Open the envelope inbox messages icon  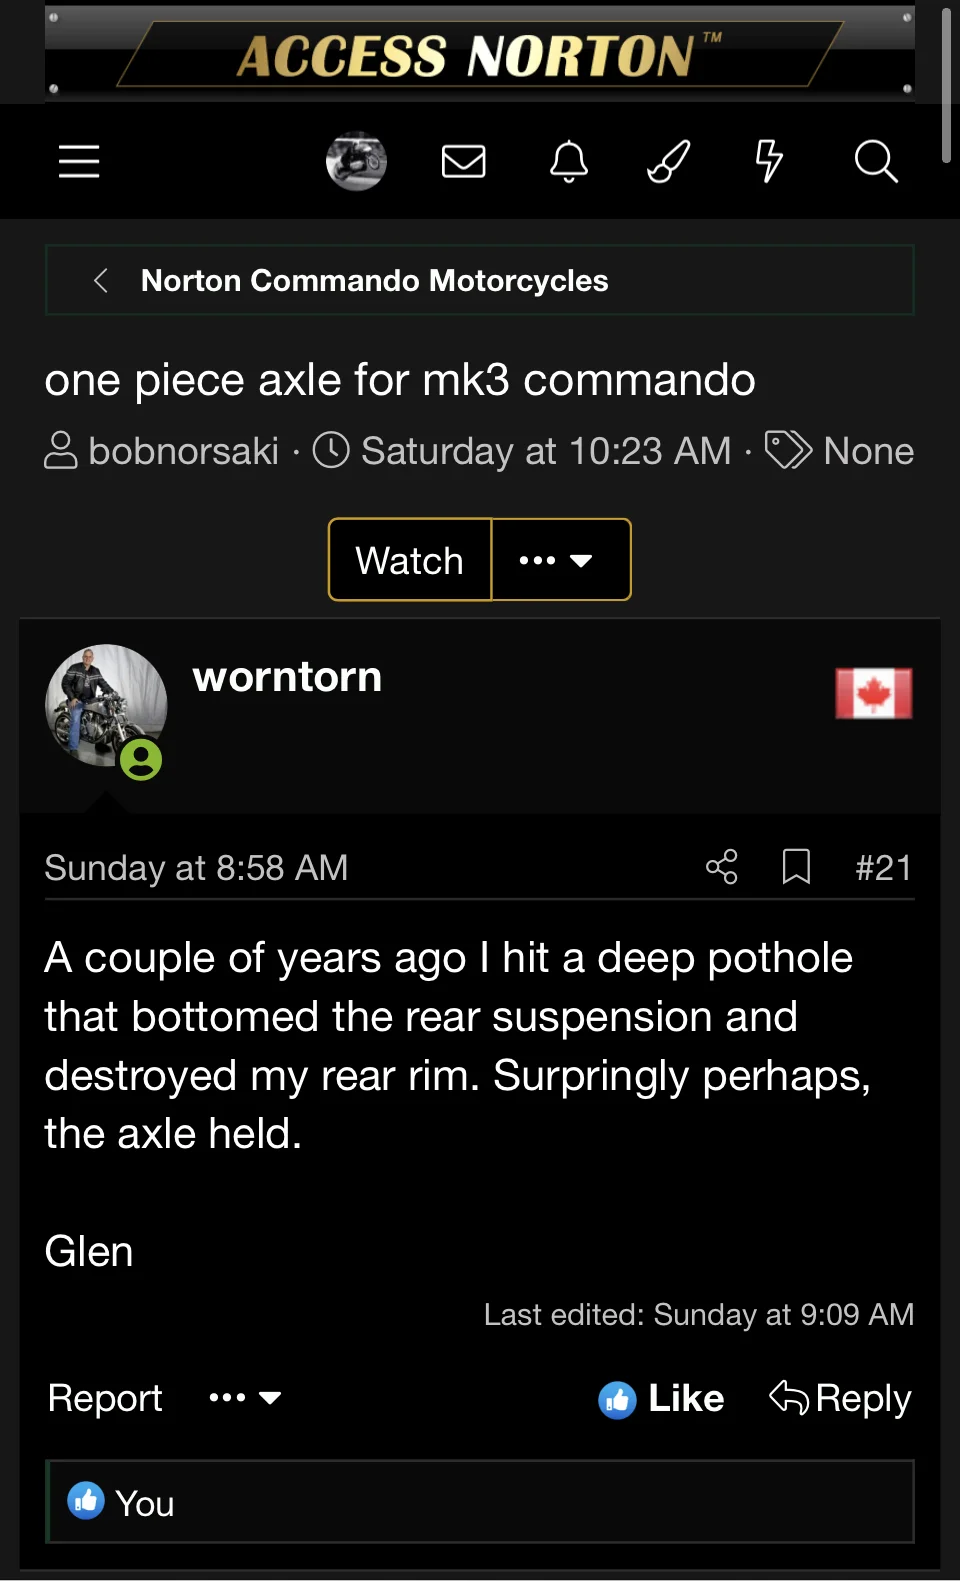pos(464,161)
